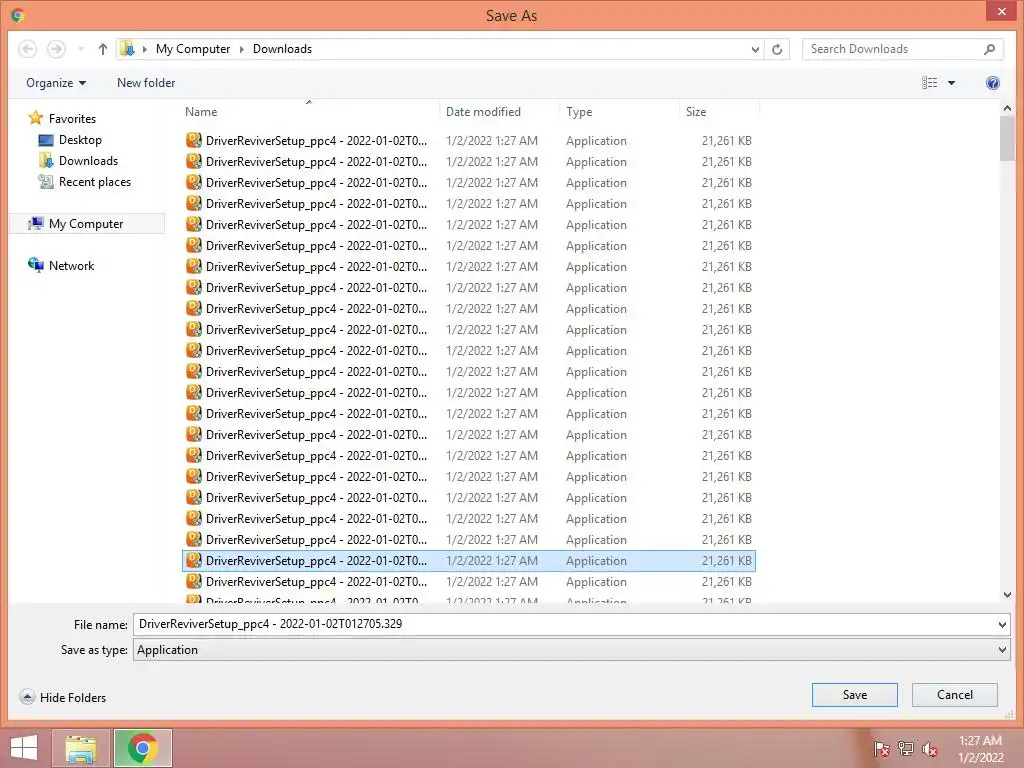Click the icon of the highlighted file

point(193,560)
